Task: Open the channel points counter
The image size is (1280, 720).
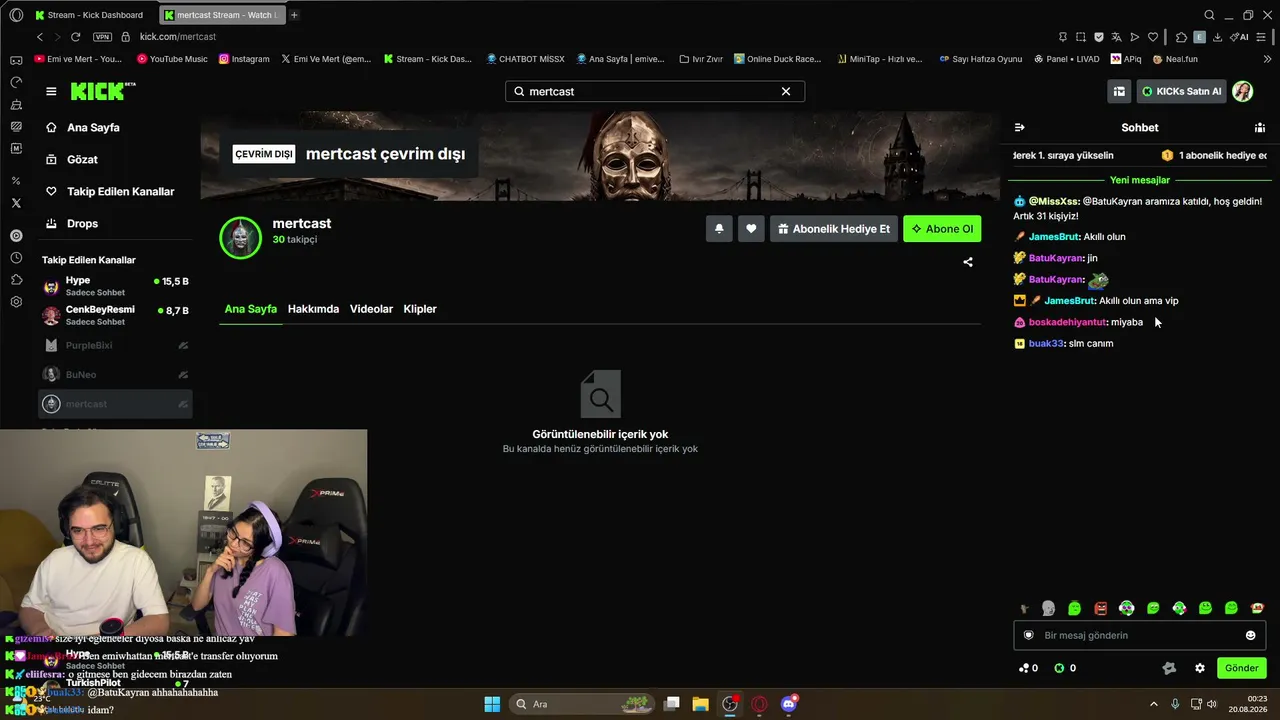Action: pyautogui.click(x=1028, y=668)
